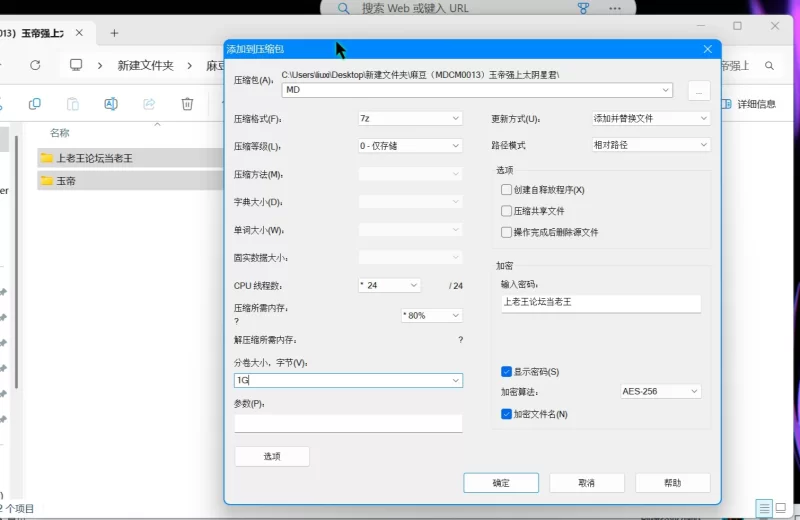The height and width of the screenshot is (520, 800).
Task: Open the CPU 线程数 dropdown
Action: [389, 285]
